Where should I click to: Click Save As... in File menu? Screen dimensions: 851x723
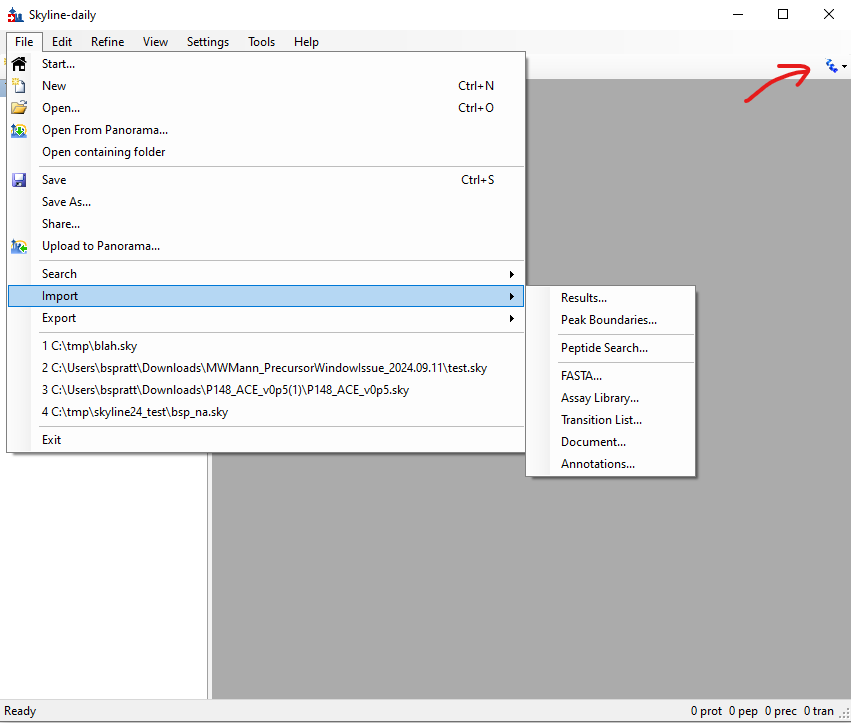point(66,202)
